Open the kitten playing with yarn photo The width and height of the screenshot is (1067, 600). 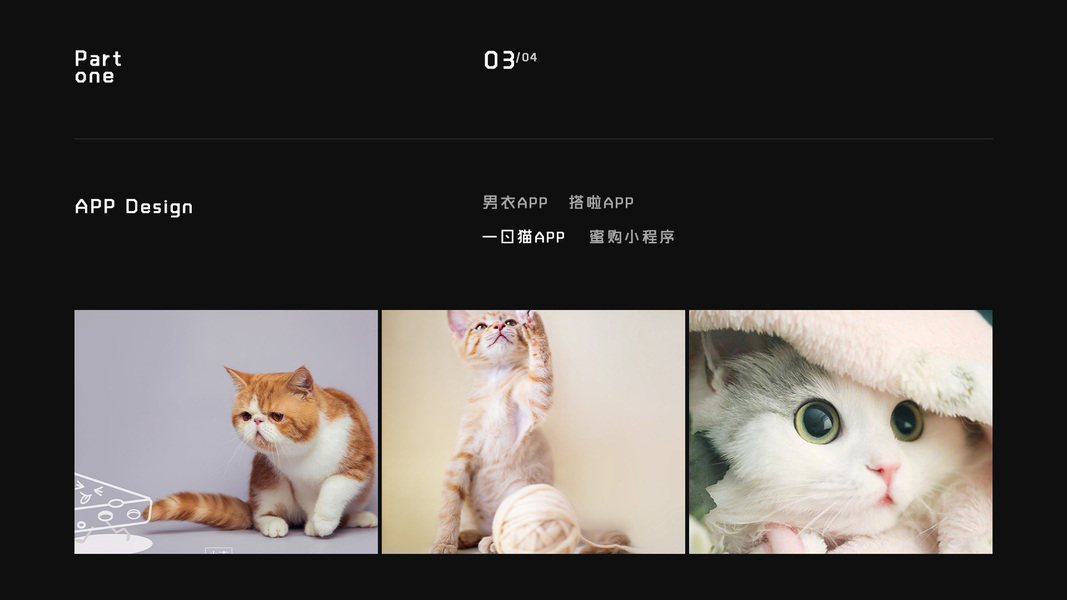coord(534,432)
